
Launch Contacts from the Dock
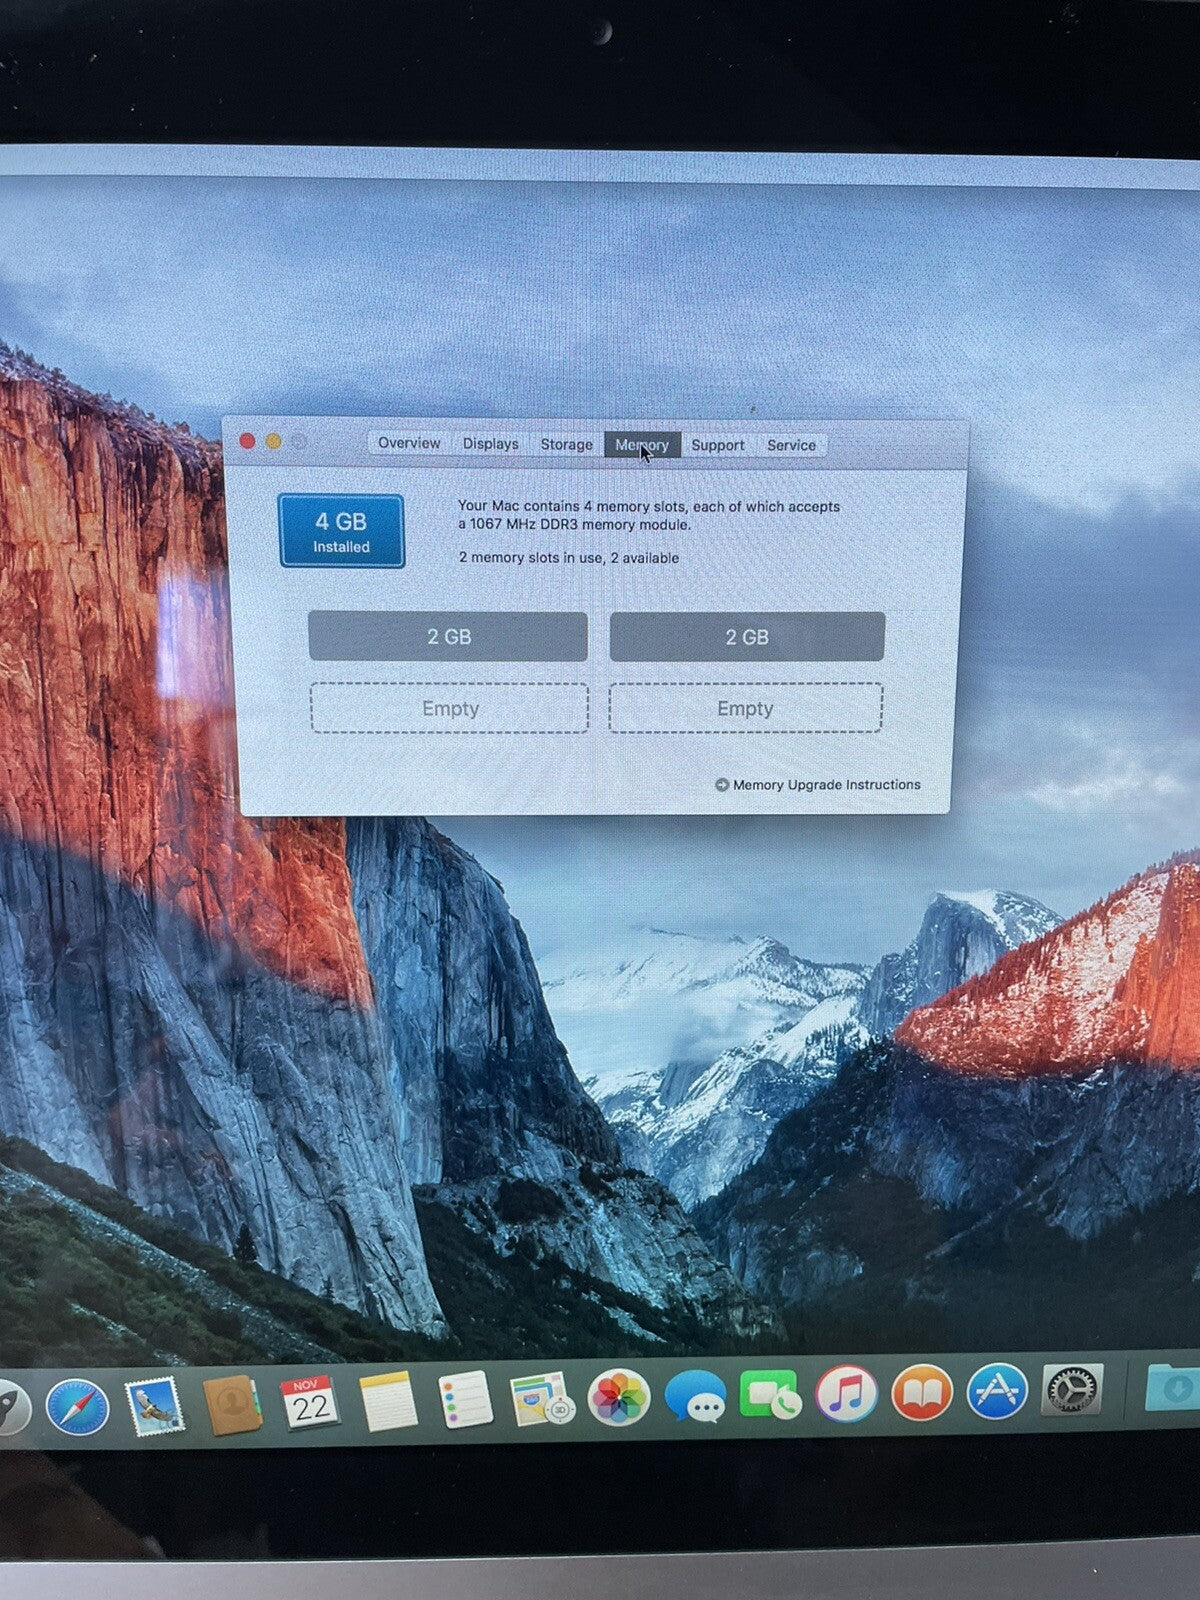click(232, 1404)
